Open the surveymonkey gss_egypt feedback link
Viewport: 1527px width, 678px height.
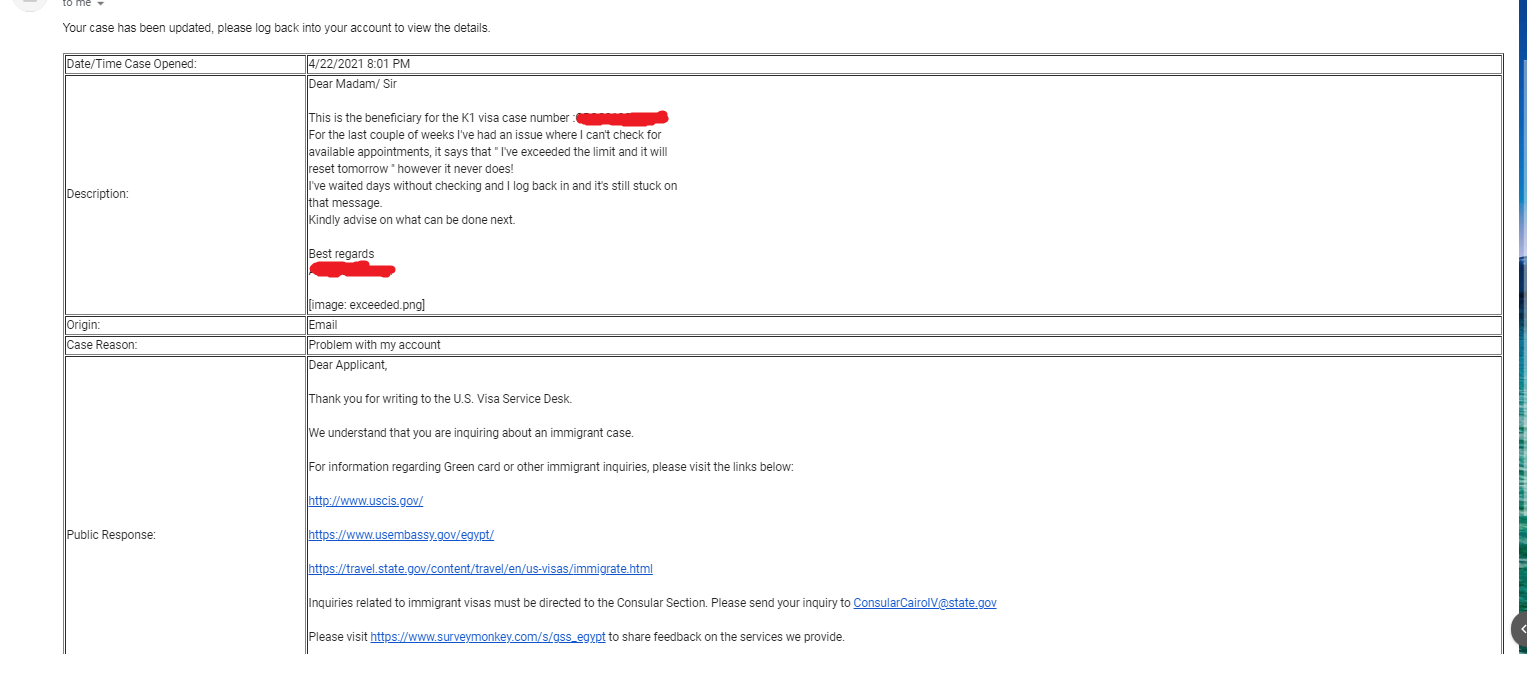[488, 637]
